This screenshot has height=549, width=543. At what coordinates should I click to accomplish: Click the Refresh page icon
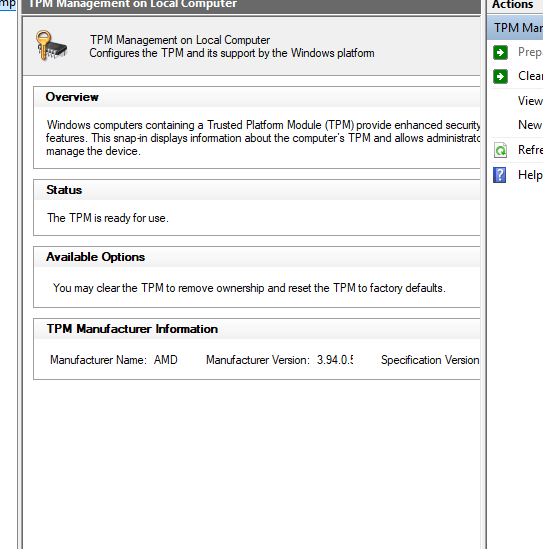[500, 150]
